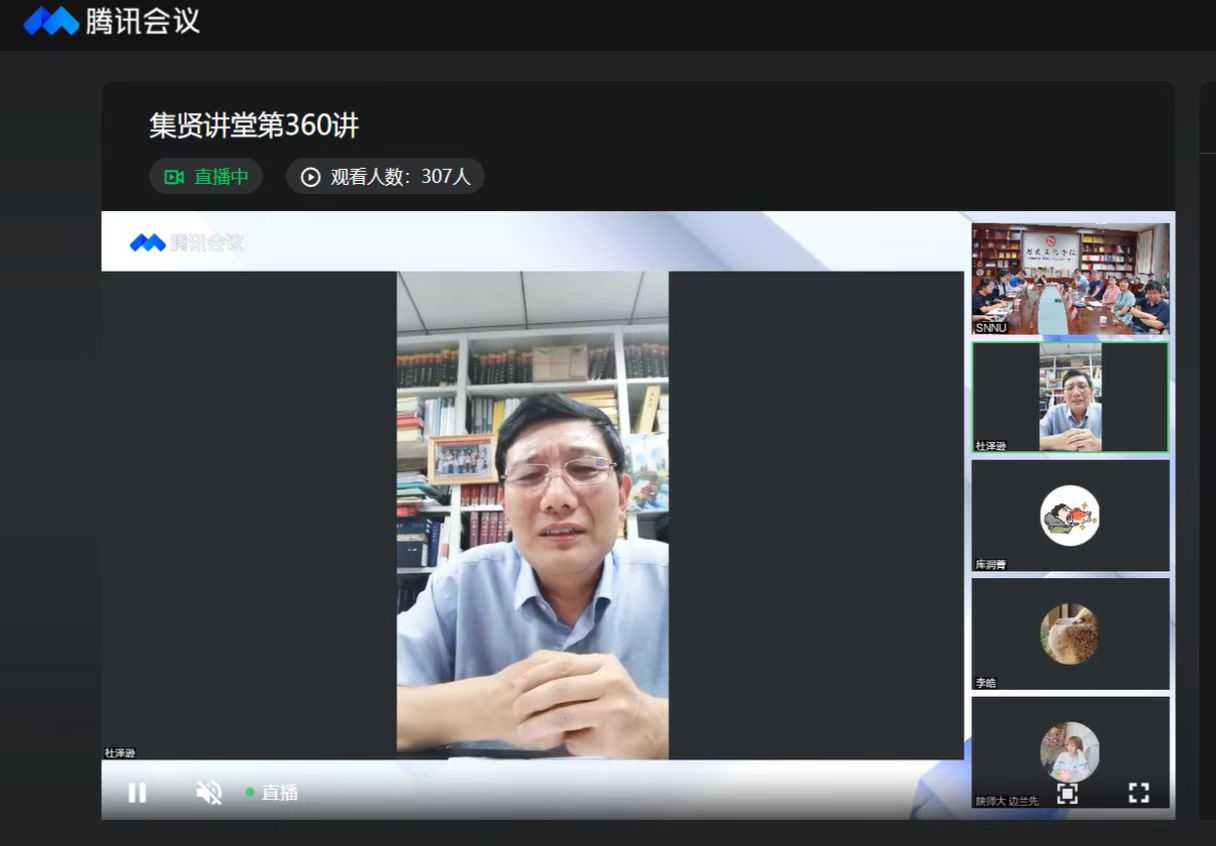This screenshot has width=1216, height=846.
Task: Click the Tencent Meeting watermark in video
Action: click(187, 242)
